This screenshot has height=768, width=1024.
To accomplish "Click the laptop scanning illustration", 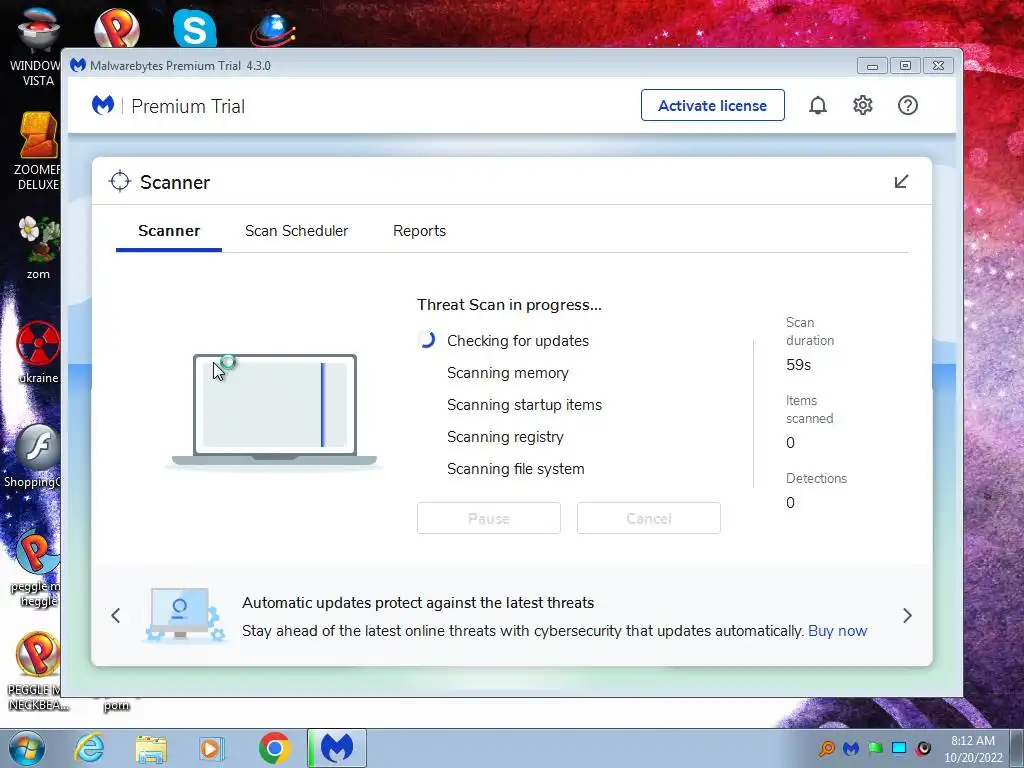I will [x=274, y=410].
